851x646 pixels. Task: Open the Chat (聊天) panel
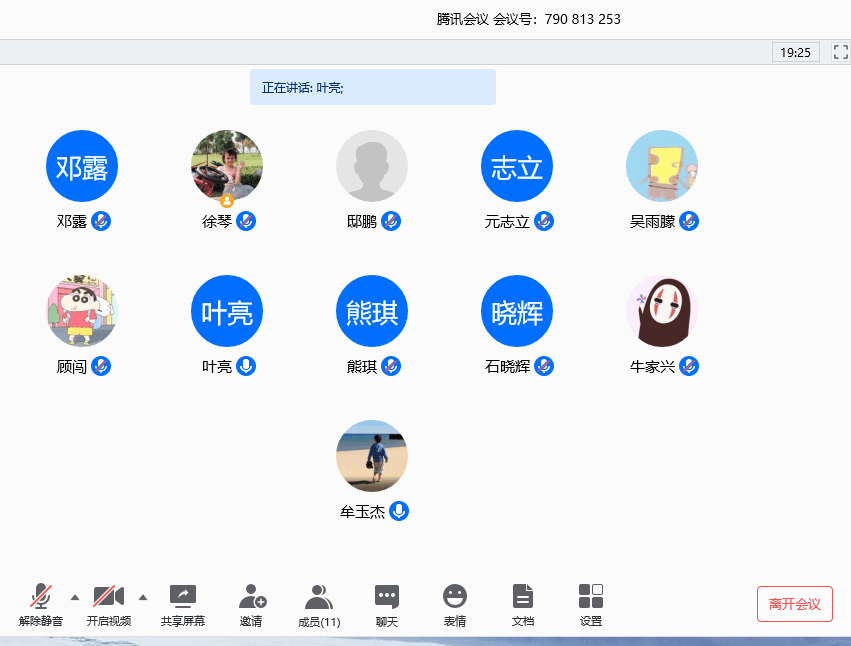387,598
